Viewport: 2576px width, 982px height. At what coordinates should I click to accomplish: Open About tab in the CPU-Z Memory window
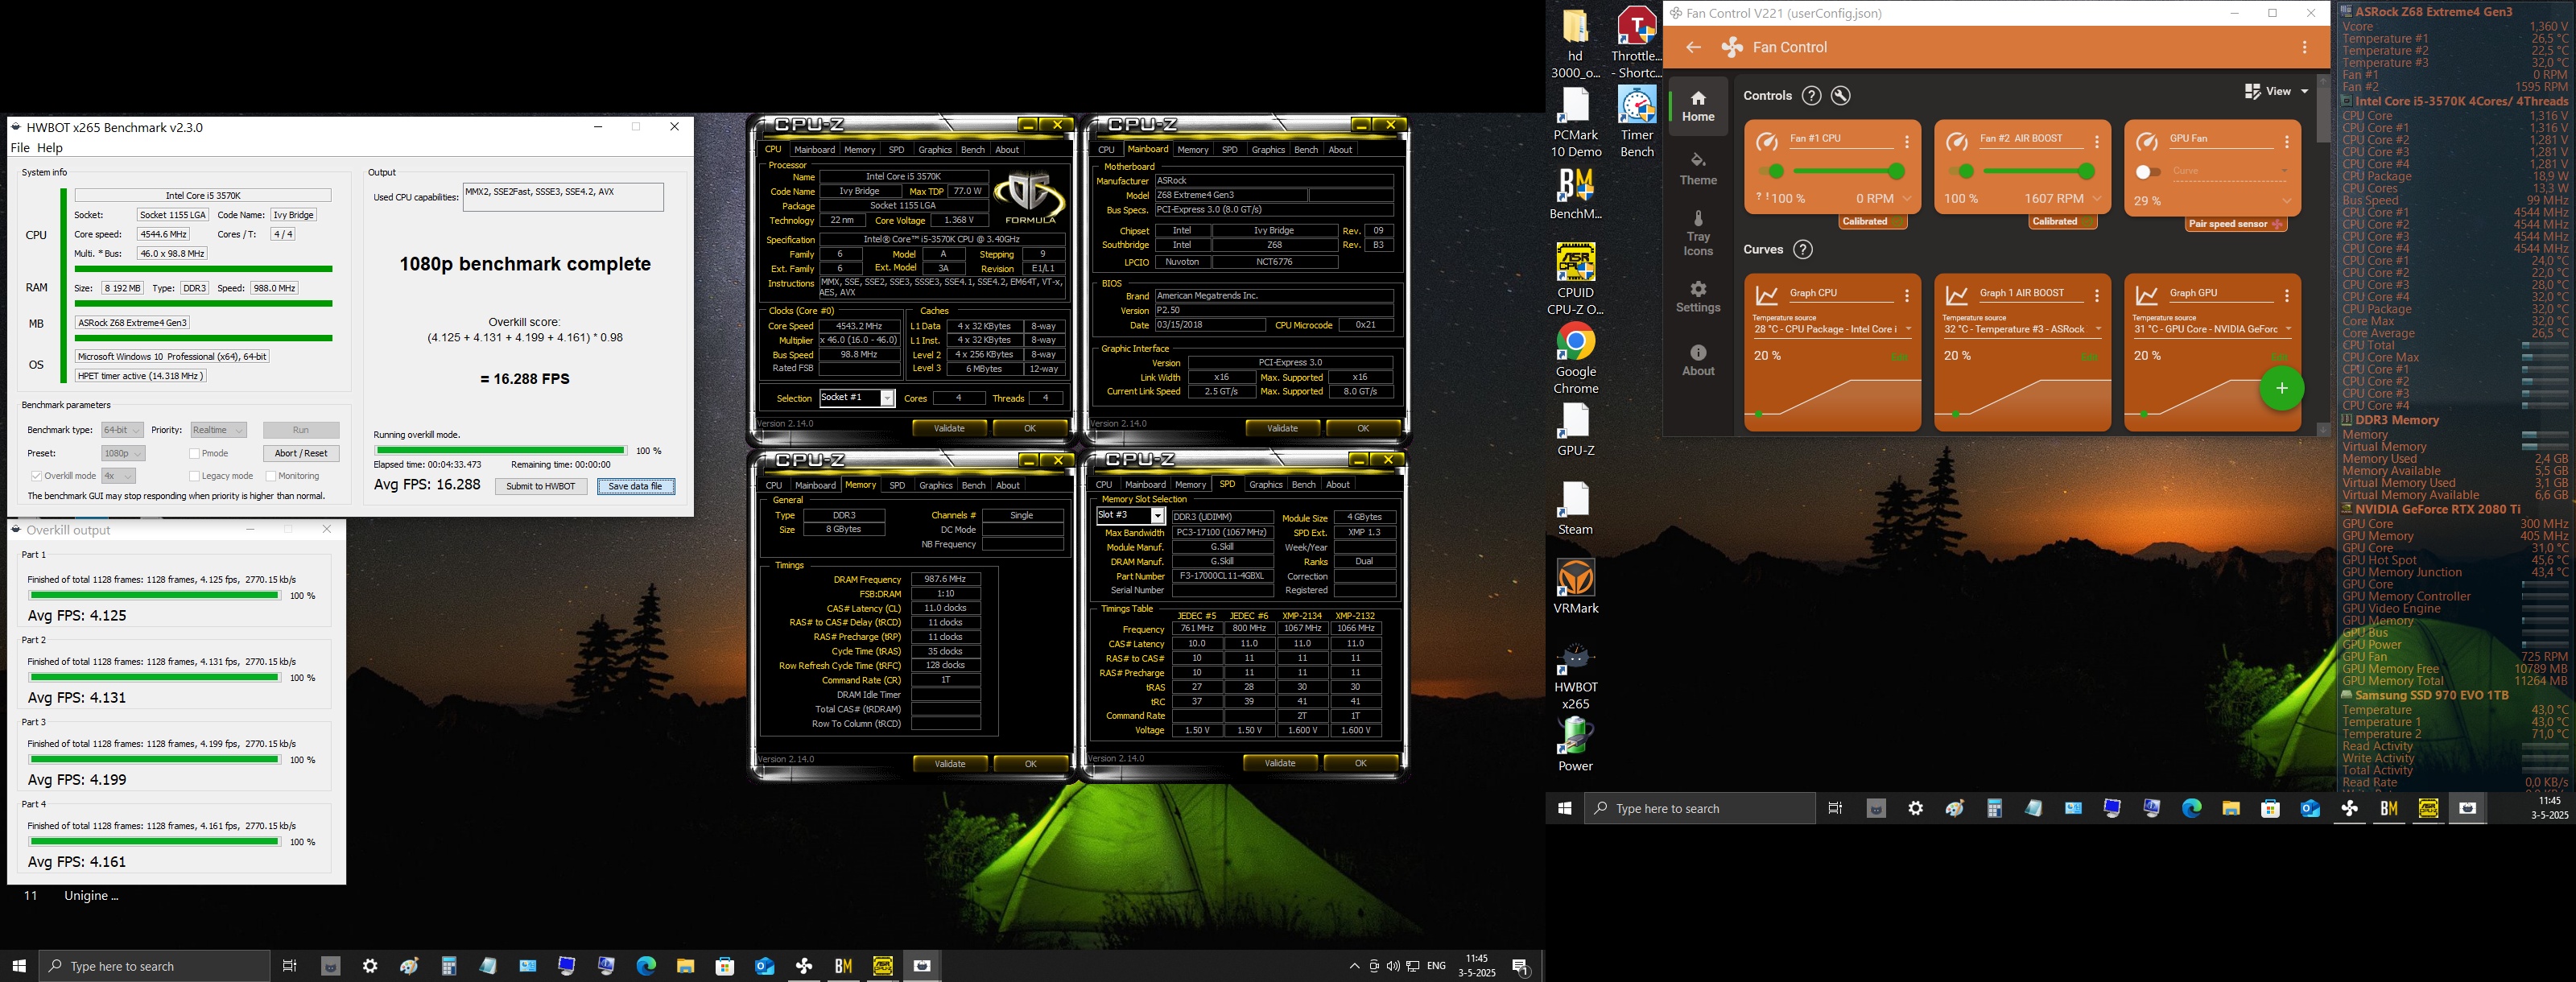[1008, 486]
